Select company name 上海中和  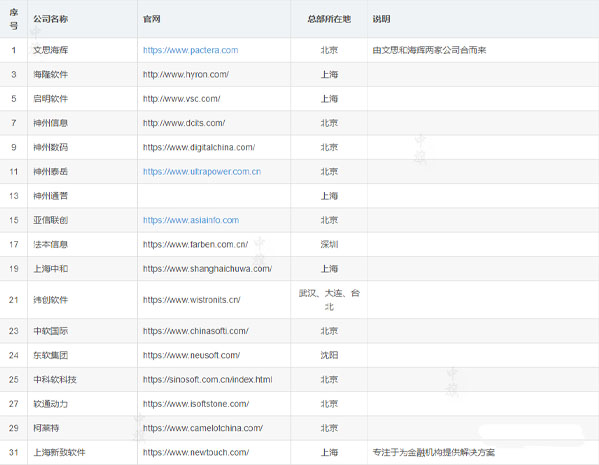(50, 269)
